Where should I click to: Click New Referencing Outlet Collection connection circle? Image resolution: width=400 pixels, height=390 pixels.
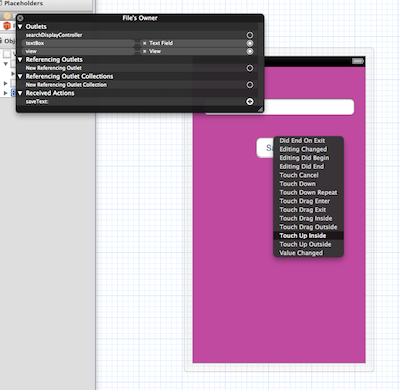(250, 85)
